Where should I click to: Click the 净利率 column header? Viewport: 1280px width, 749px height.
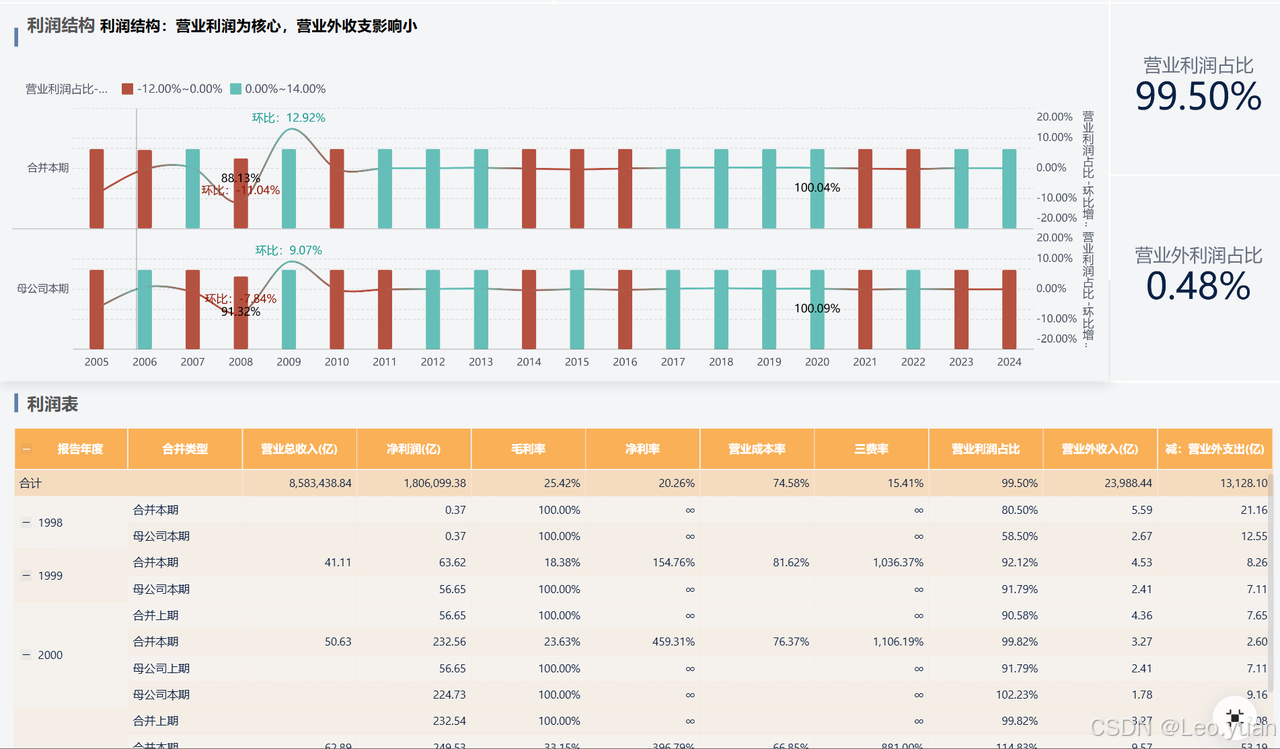click(x=643, y=449)
